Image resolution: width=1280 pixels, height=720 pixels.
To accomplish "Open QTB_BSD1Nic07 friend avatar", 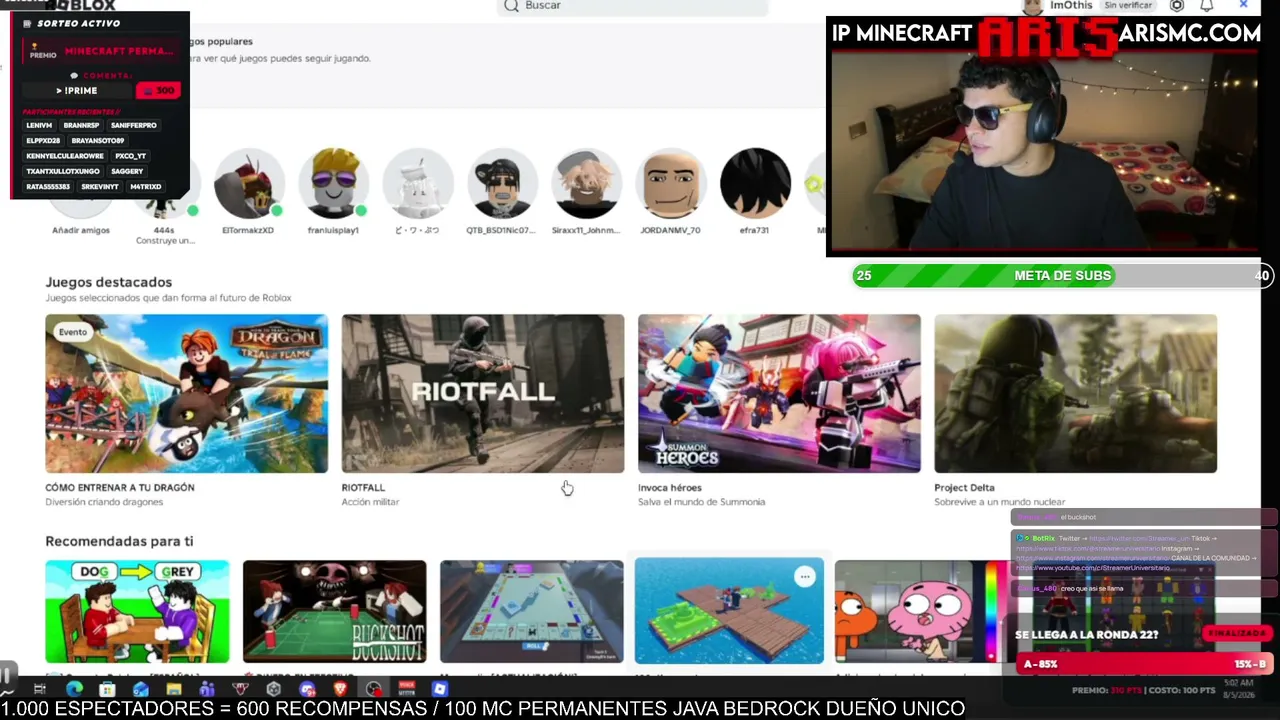I will coord(502,183).
